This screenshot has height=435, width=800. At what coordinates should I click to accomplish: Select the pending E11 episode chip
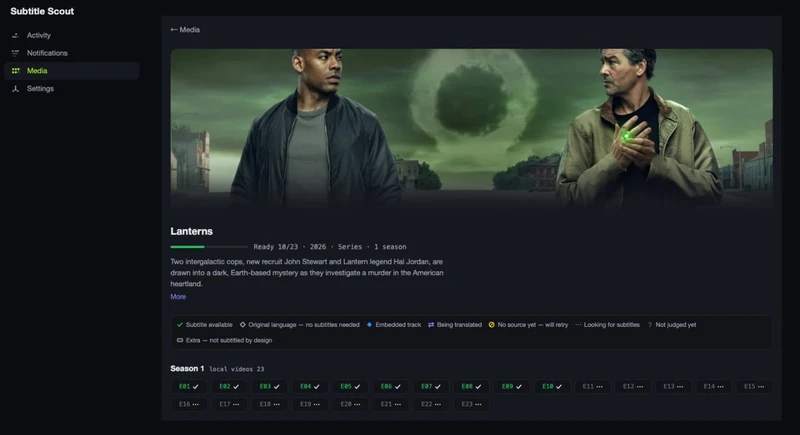pyautogui.click(x=592, y=387)
